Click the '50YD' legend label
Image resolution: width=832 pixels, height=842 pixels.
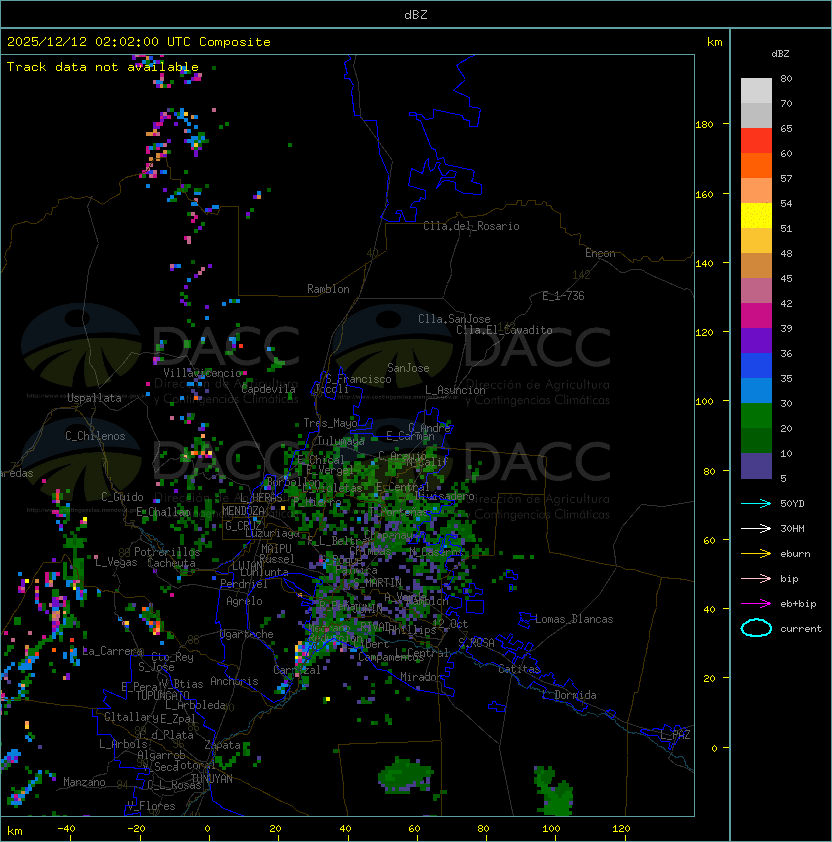792,504
